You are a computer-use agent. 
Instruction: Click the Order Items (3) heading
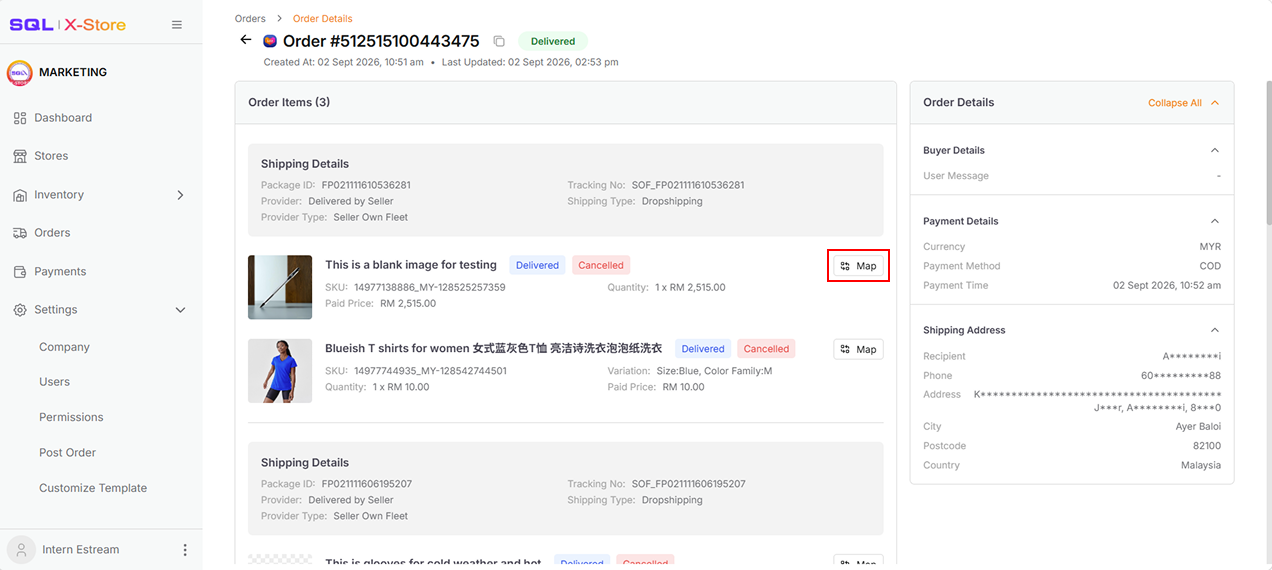click(x=289, y=102)
